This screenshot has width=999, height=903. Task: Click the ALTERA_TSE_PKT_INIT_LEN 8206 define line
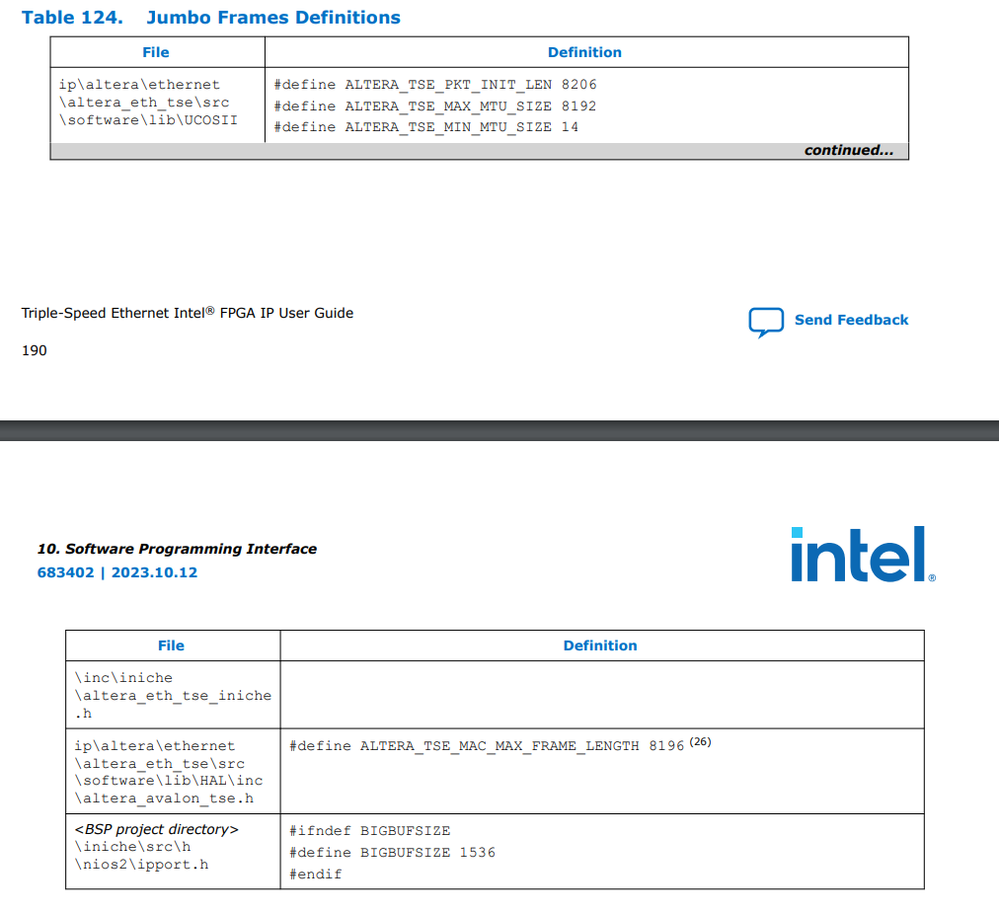pyautogui.click(x=435, y=85)
